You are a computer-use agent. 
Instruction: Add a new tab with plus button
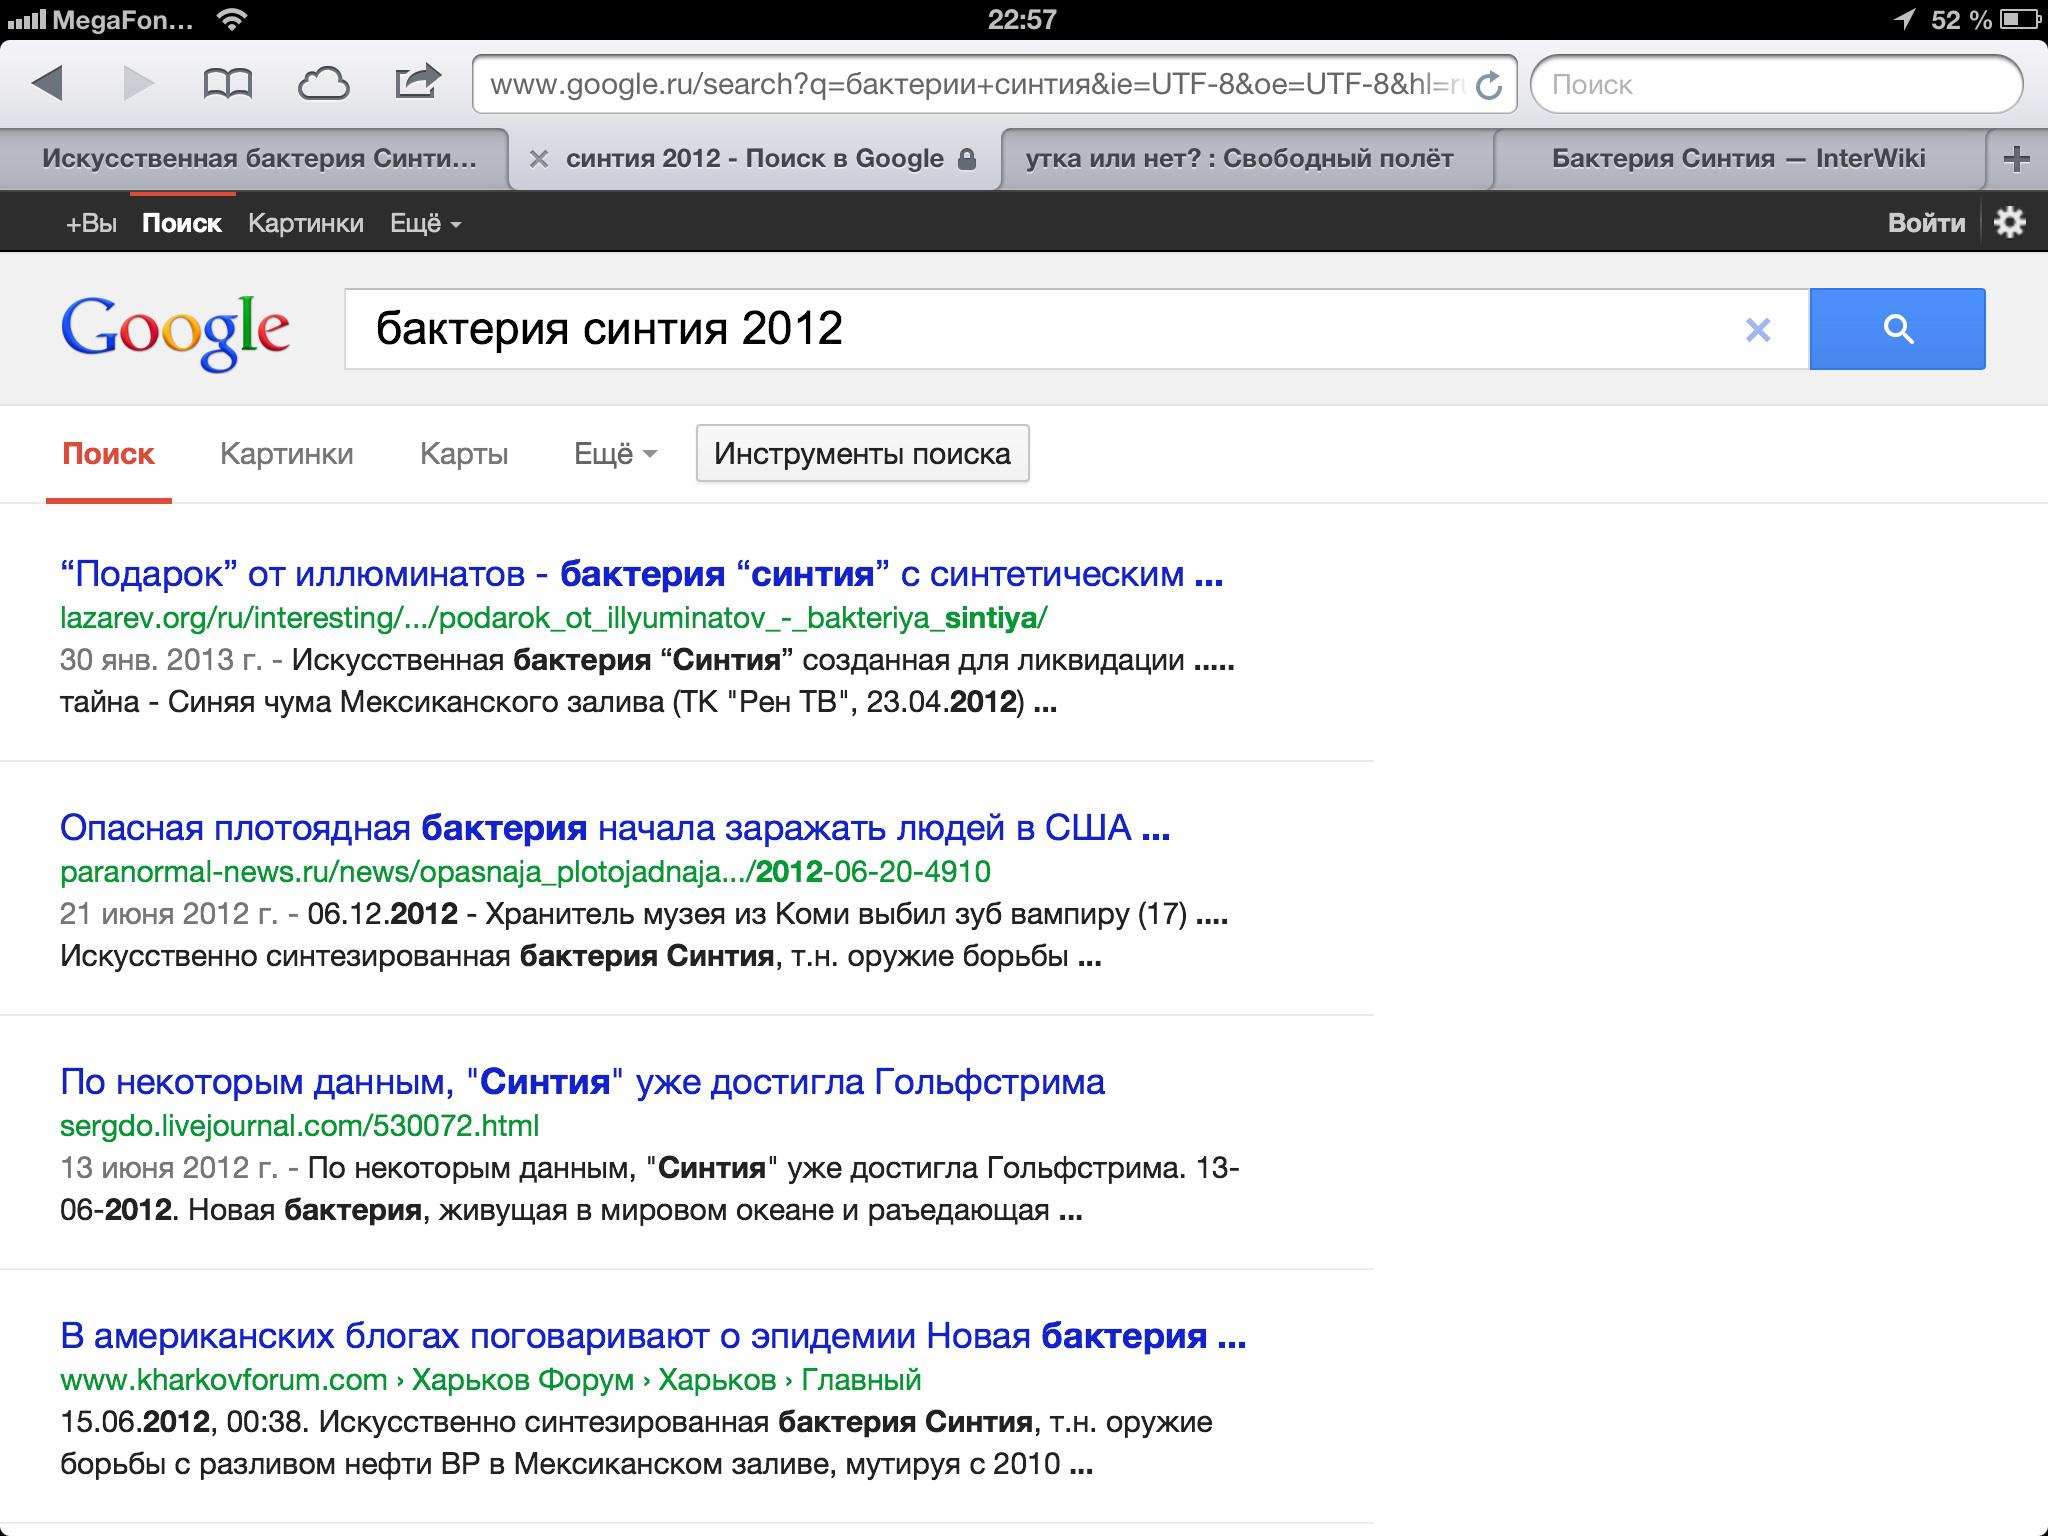coord(2017,158)
